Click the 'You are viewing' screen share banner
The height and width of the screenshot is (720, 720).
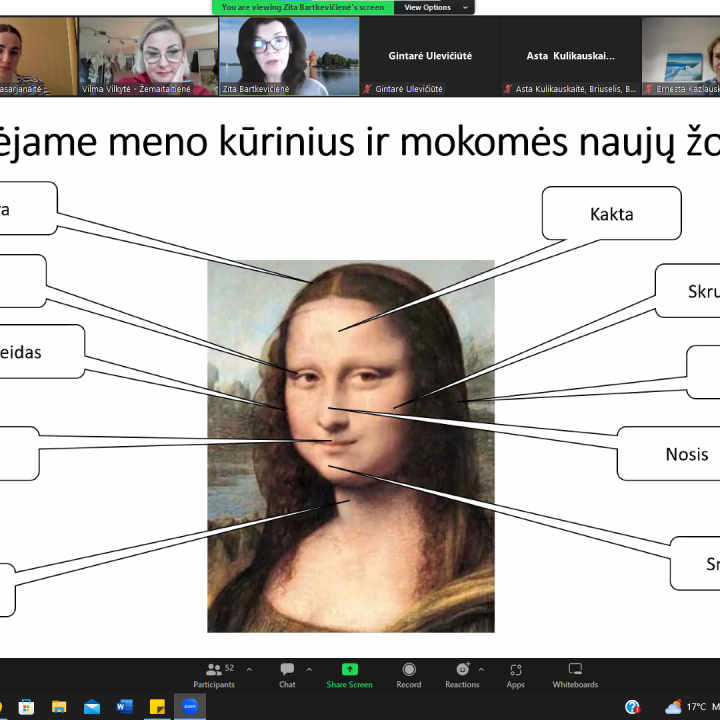[x=303, y=7]
